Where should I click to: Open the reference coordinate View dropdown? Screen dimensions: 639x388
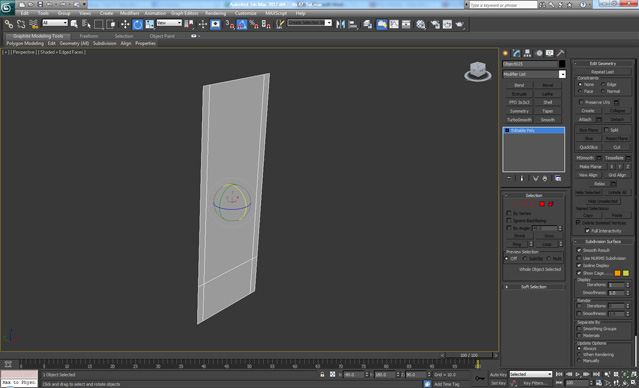(169, 23)
